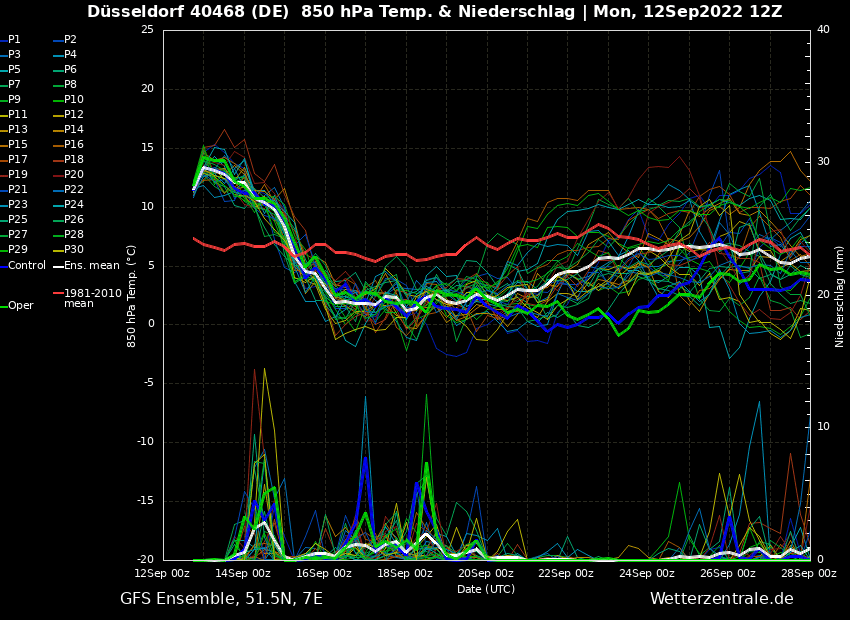Select the Ens. mean legend entry
850x620 pixels.
click(x=91, y=265)
